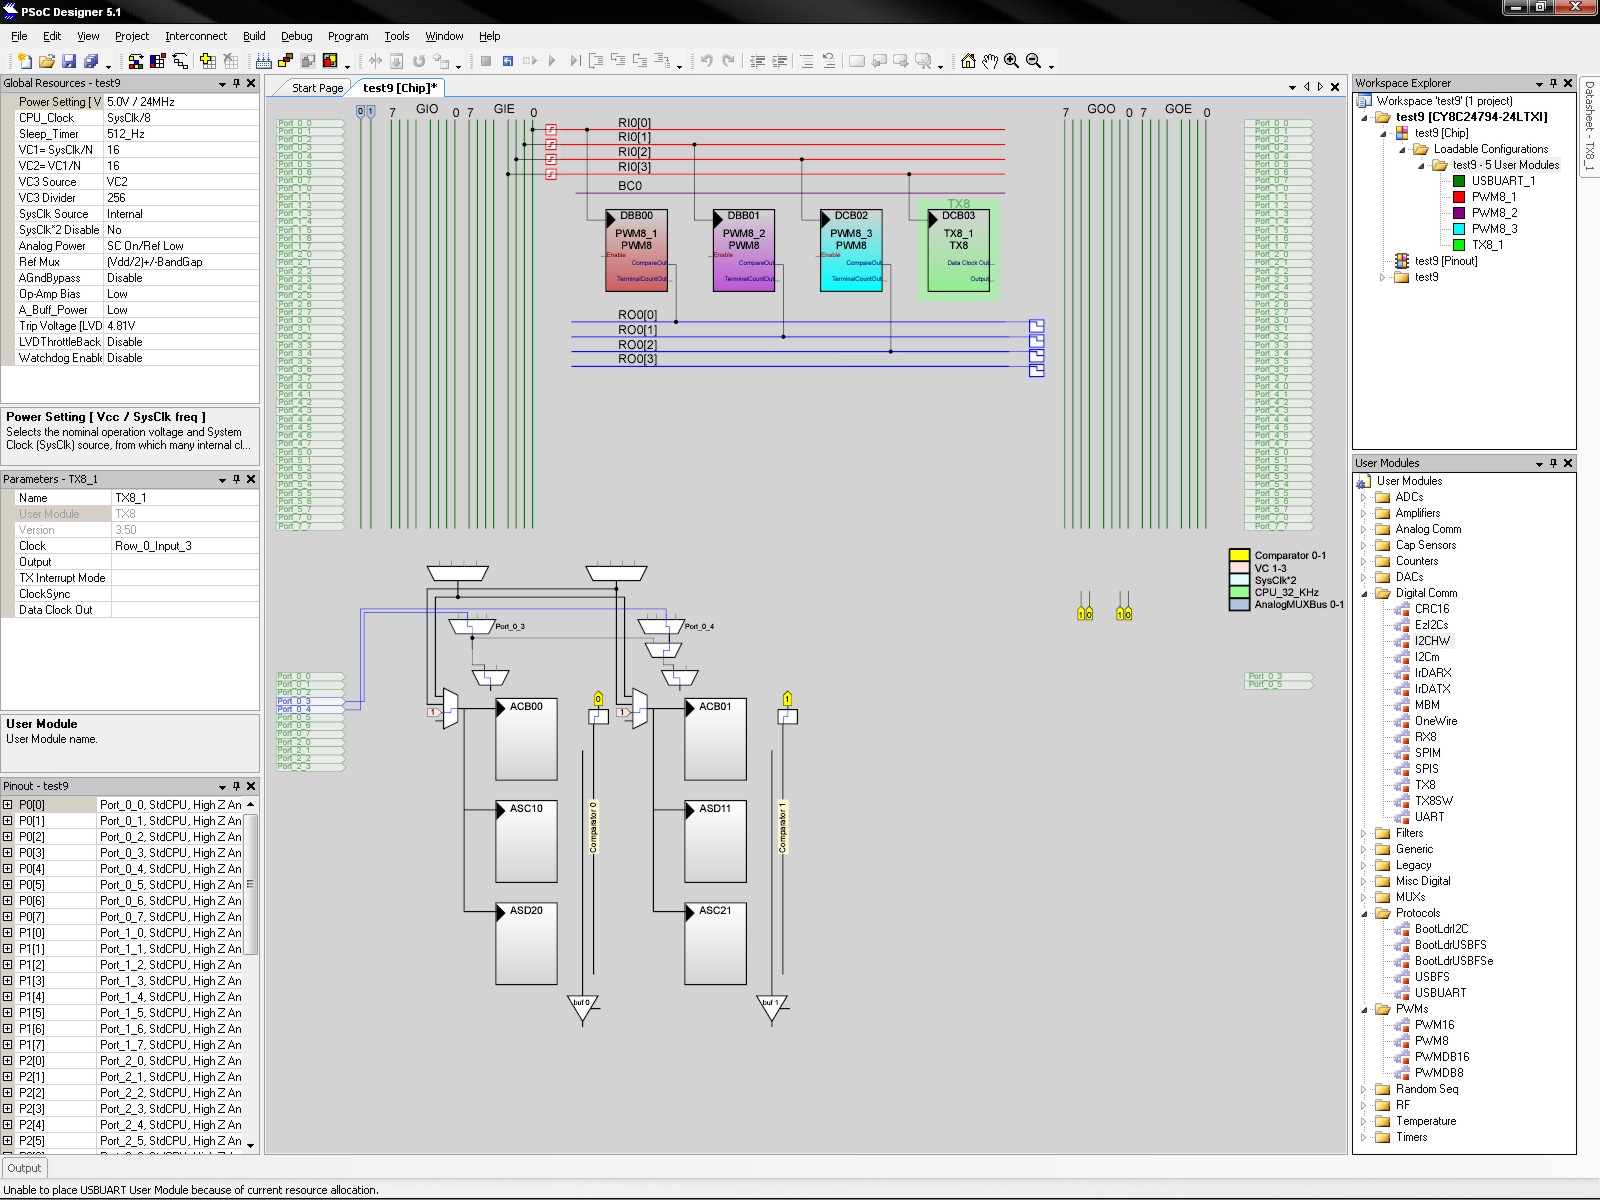
Task: Click the triangular buf 0 analog output buffer symbol
Action: click(x=582, y=1007)
